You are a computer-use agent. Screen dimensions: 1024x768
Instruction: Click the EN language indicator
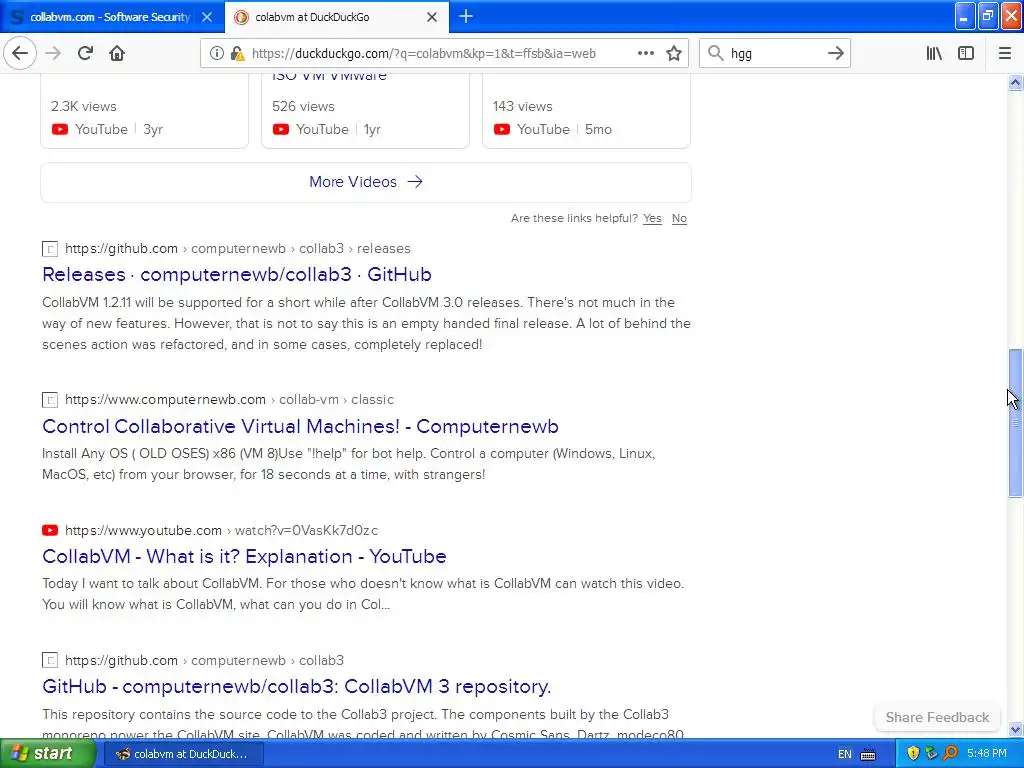844,754
